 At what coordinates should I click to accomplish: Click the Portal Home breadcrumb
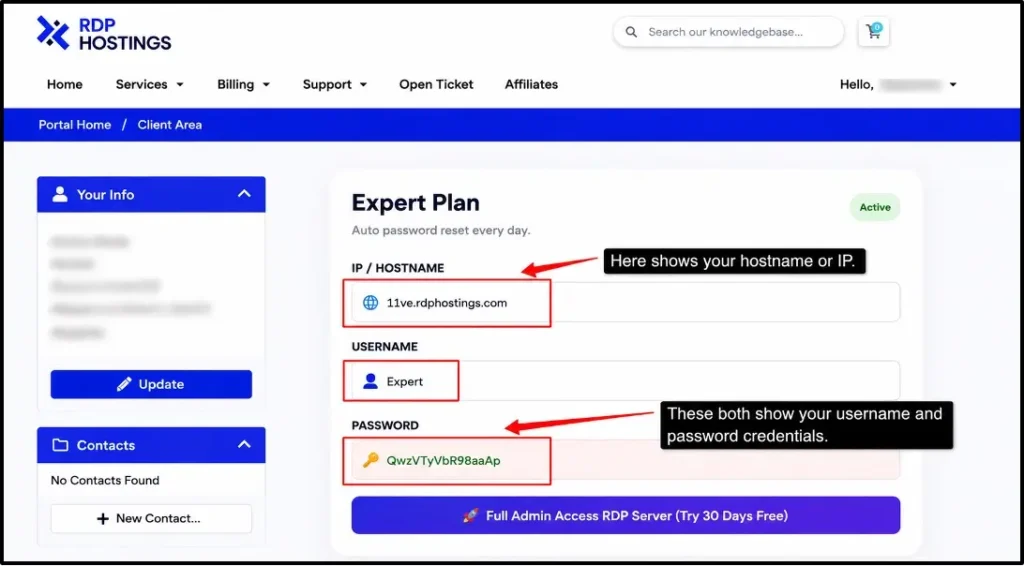[74, 125]
